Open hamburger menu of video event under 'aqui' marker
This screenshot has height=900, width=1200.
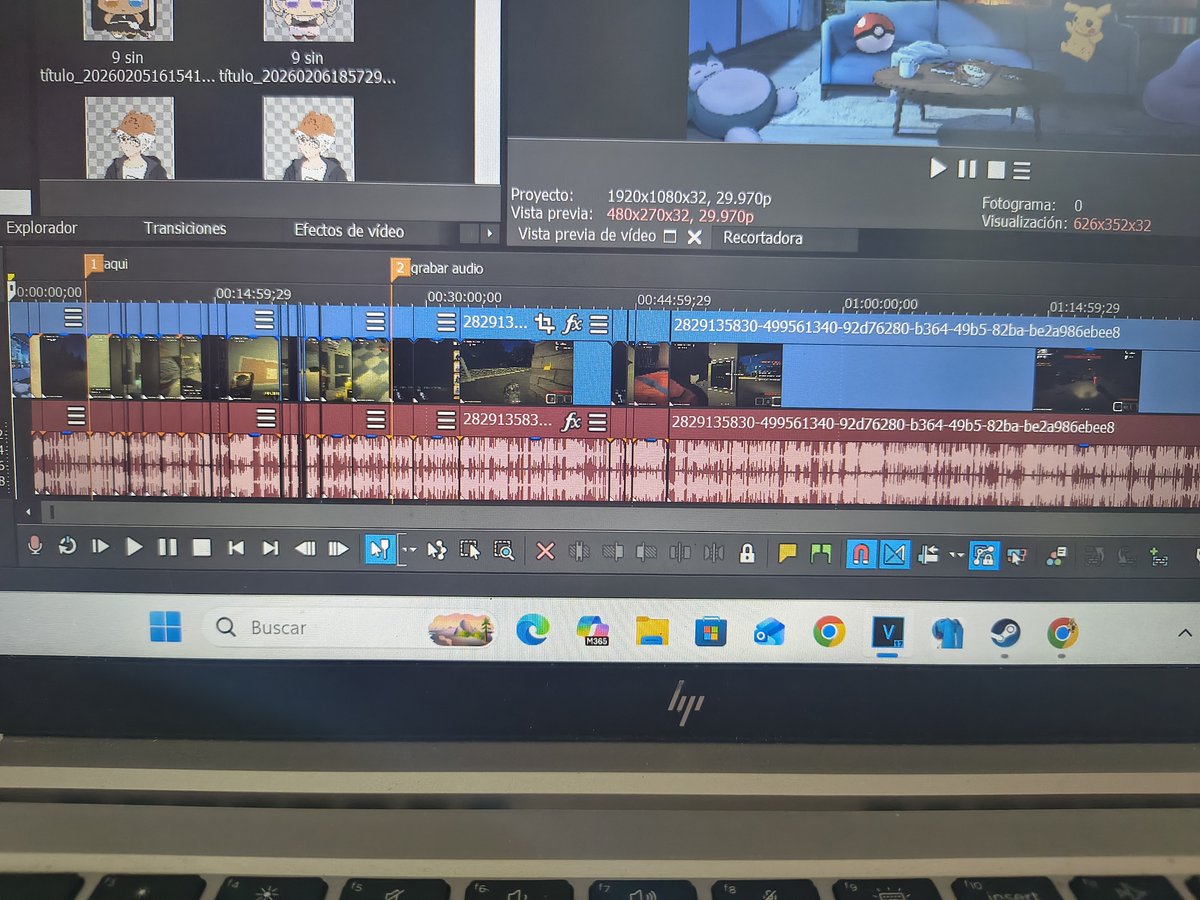(x=75, y=318)
